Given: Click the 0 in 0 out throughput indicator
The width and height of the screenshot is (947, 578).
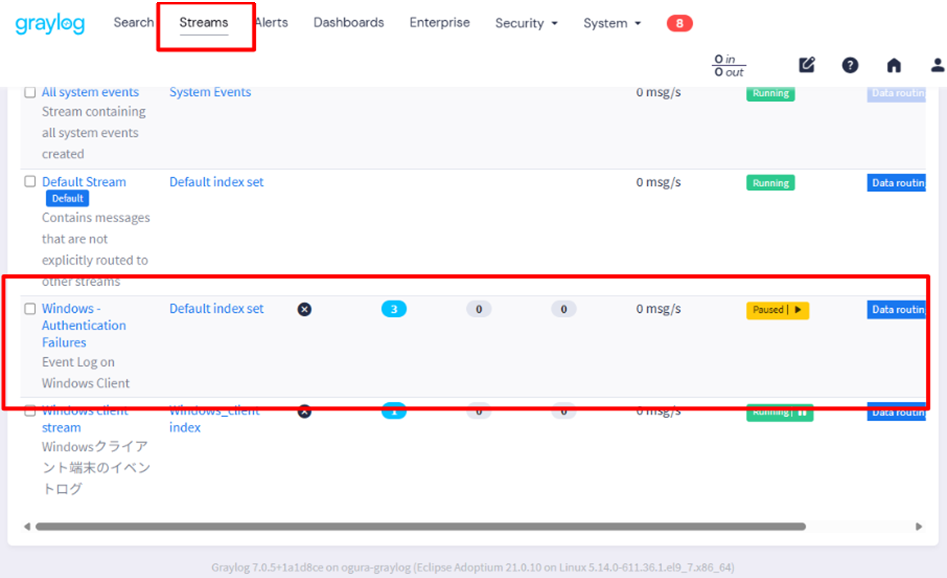Looking at the screenshot, I should [729, 65].
